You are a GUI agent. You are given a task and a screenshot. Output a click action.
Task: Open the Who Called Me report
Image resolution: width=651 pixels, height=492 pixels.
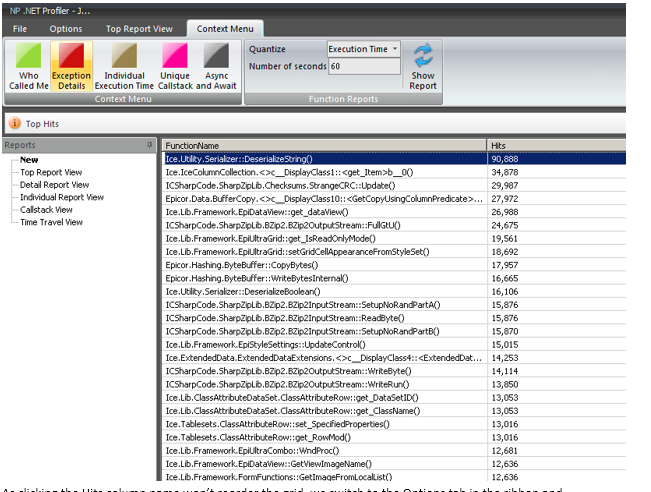coord(29,66)
